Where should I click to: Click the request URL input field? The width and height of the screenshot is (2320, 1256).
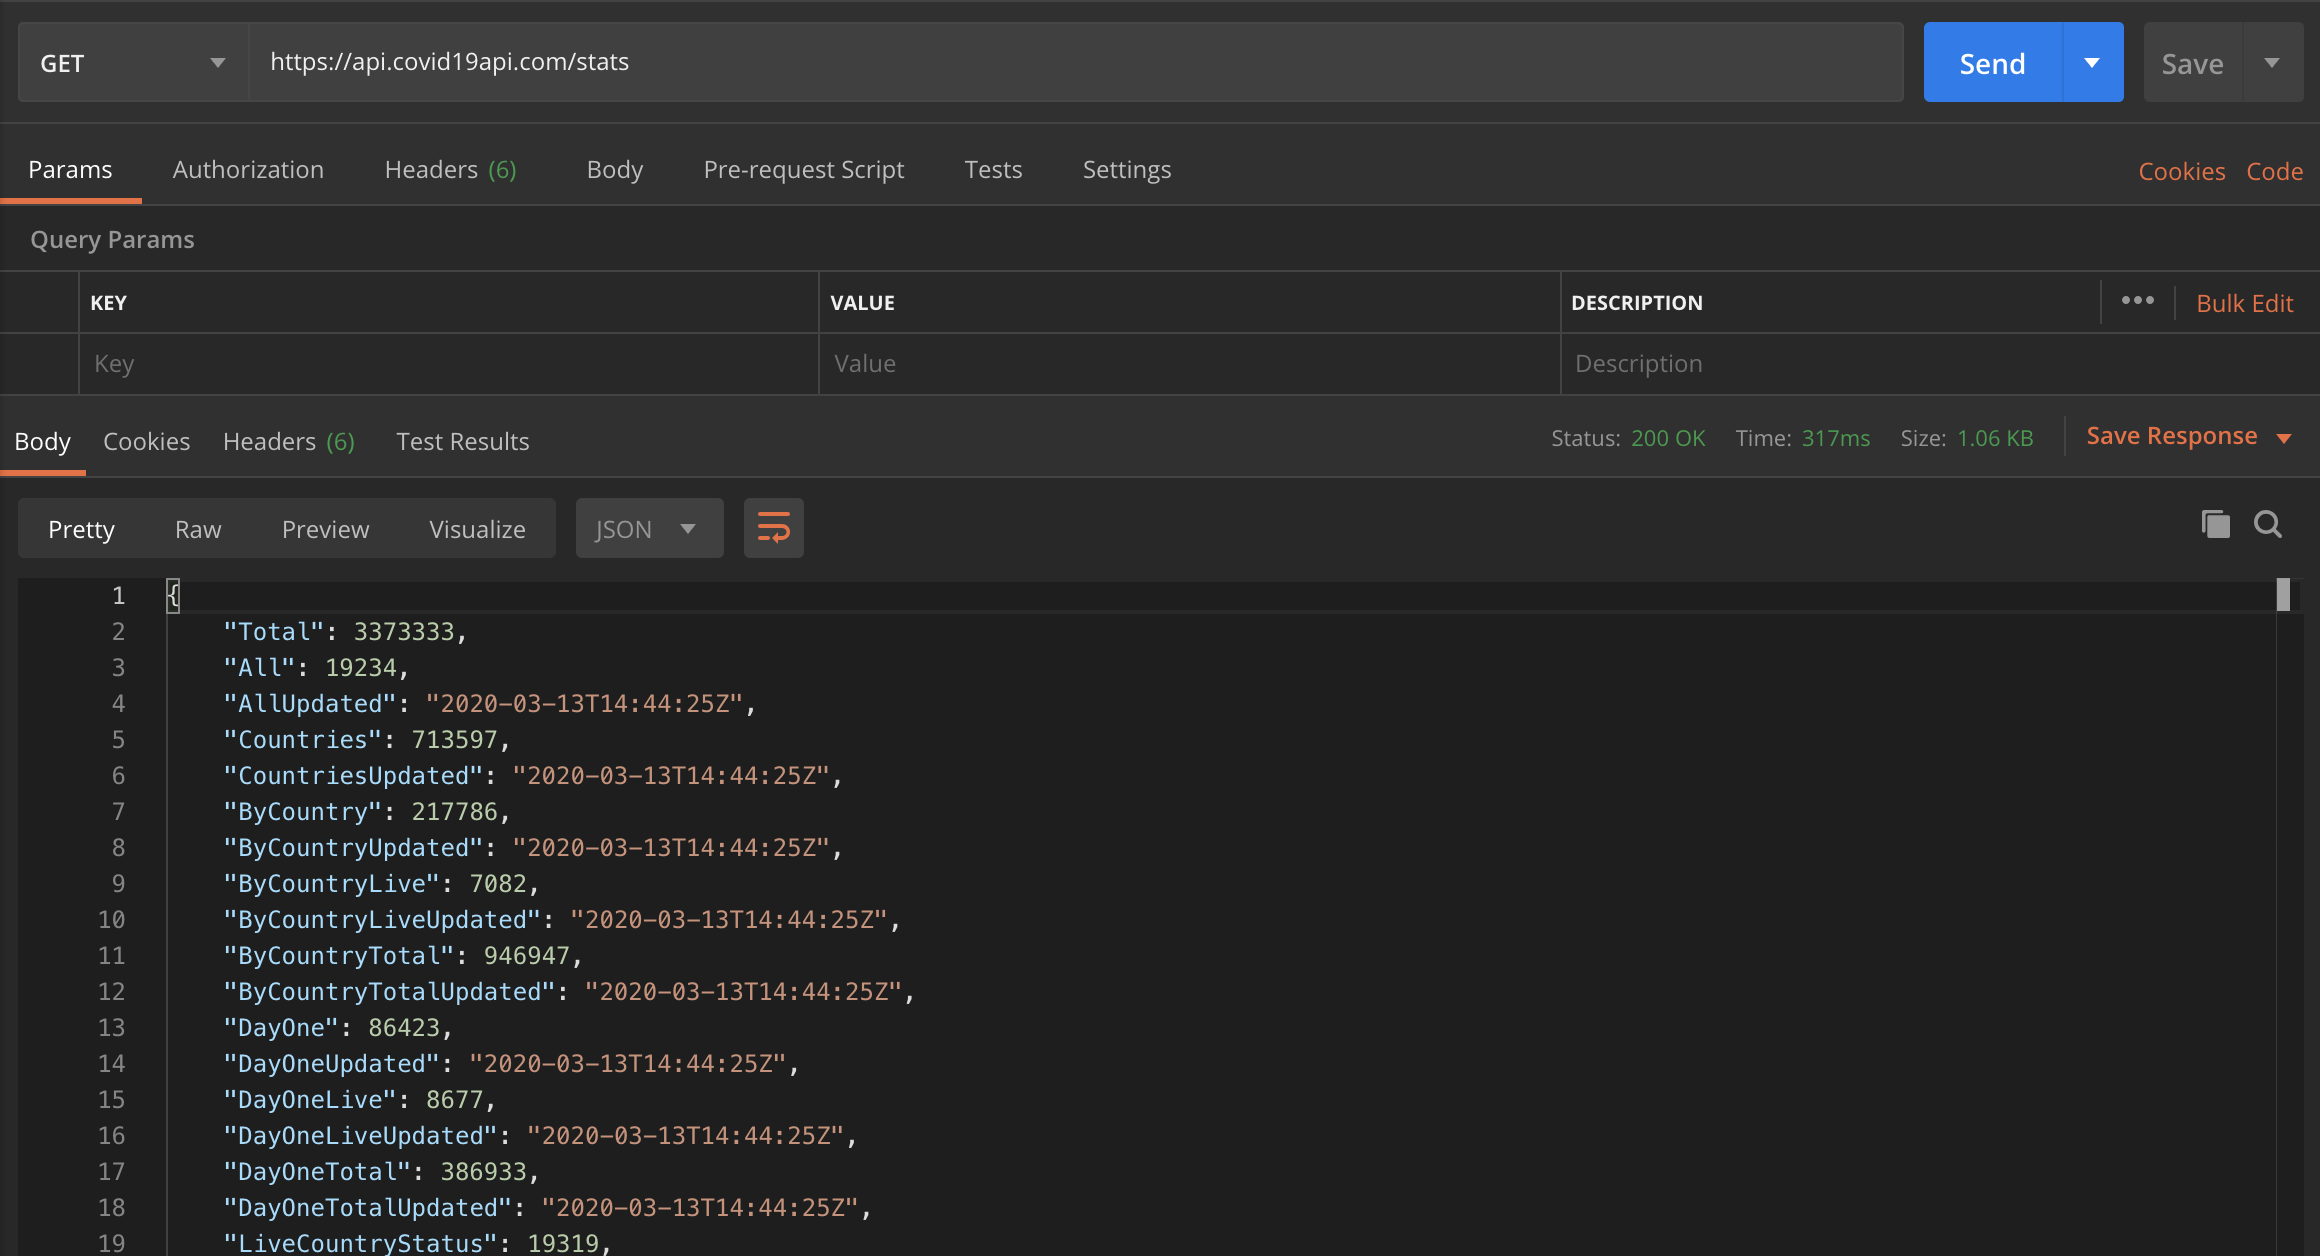coord(1075,62)
